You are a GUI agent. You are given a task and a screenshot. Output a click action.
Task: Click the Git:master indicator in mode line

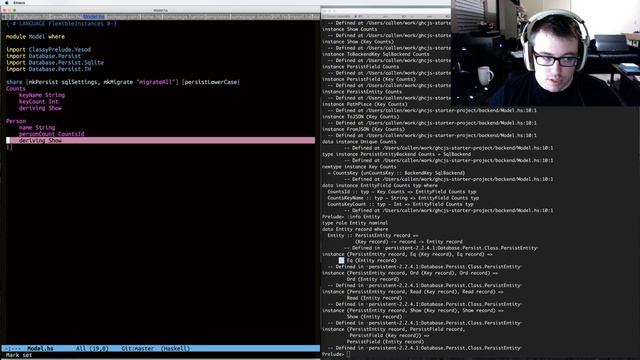pyautogui.click(x=138, y=349)
